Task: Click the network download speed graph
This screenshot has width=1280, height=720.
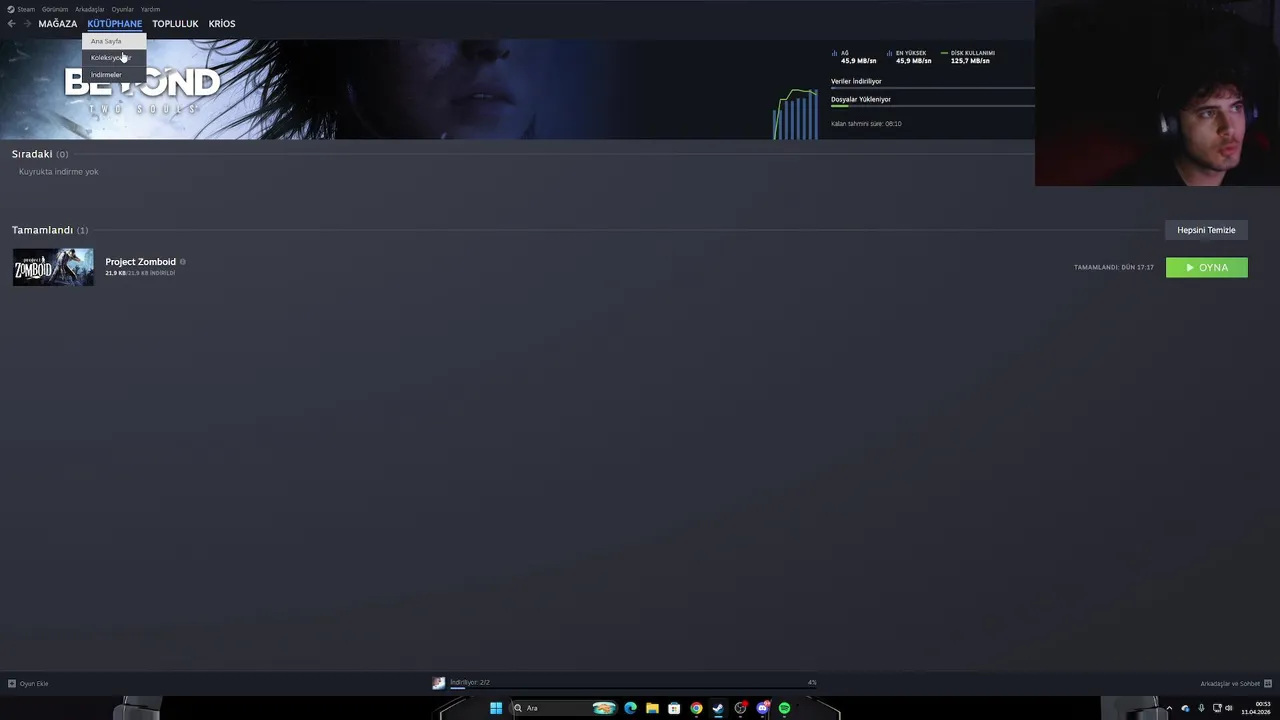Action: point(795,114)
